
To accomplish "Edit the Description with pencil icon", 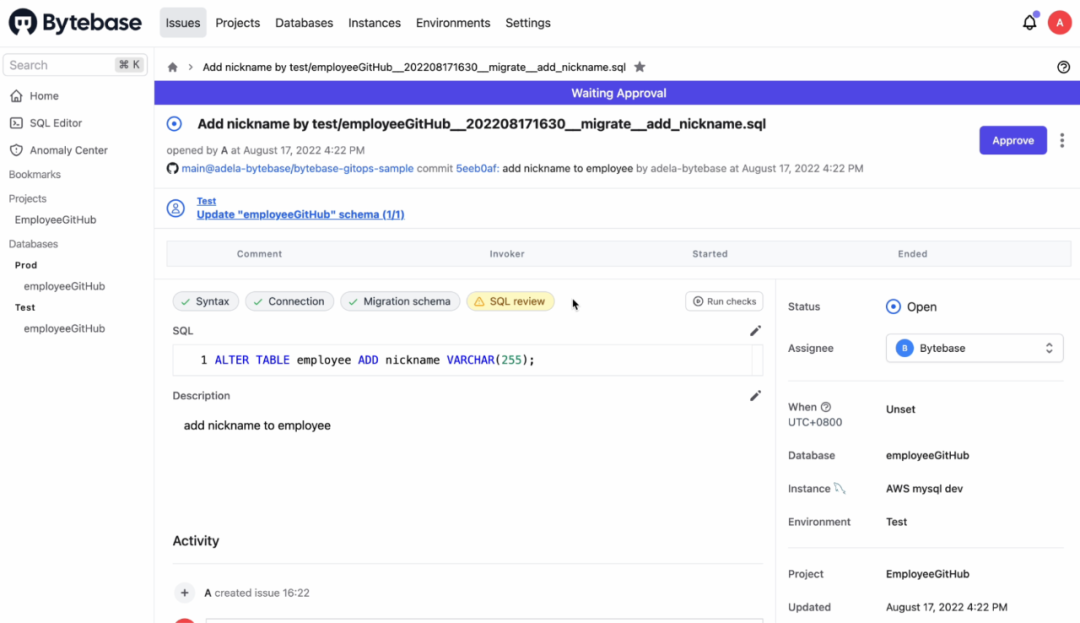I will click(x=755, y=396).
